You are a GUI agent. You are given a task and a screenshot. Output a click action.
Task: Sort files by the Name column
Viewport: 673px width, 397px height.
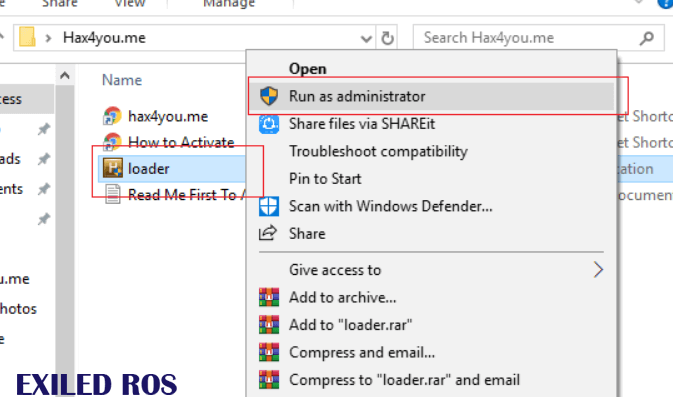[122, 80]
